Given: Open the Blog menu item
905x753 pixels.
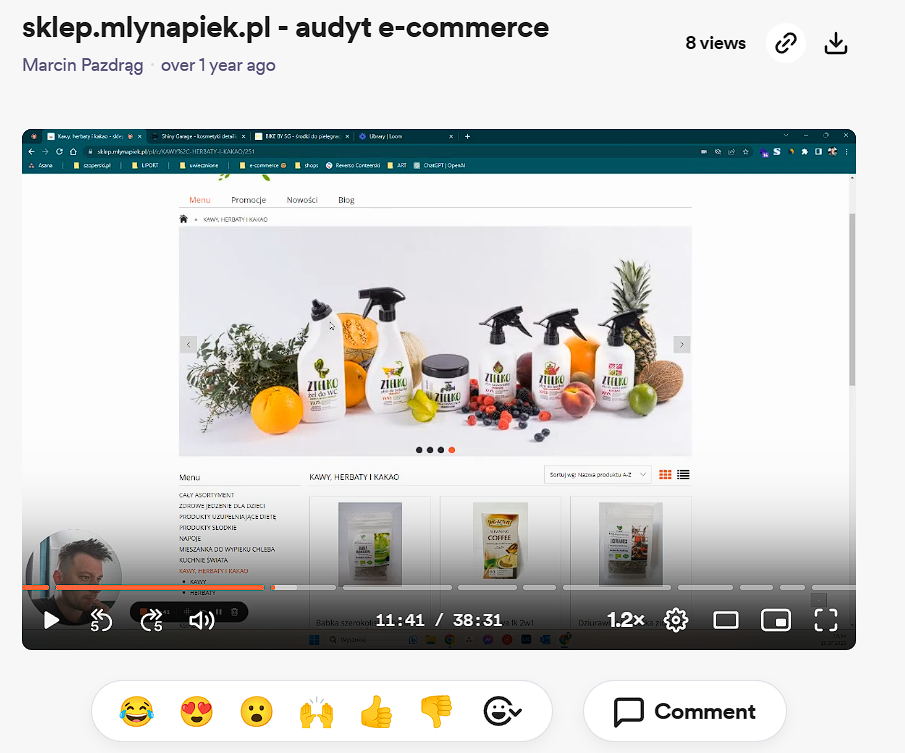Looking at the screenshot, I should [346, 200].
